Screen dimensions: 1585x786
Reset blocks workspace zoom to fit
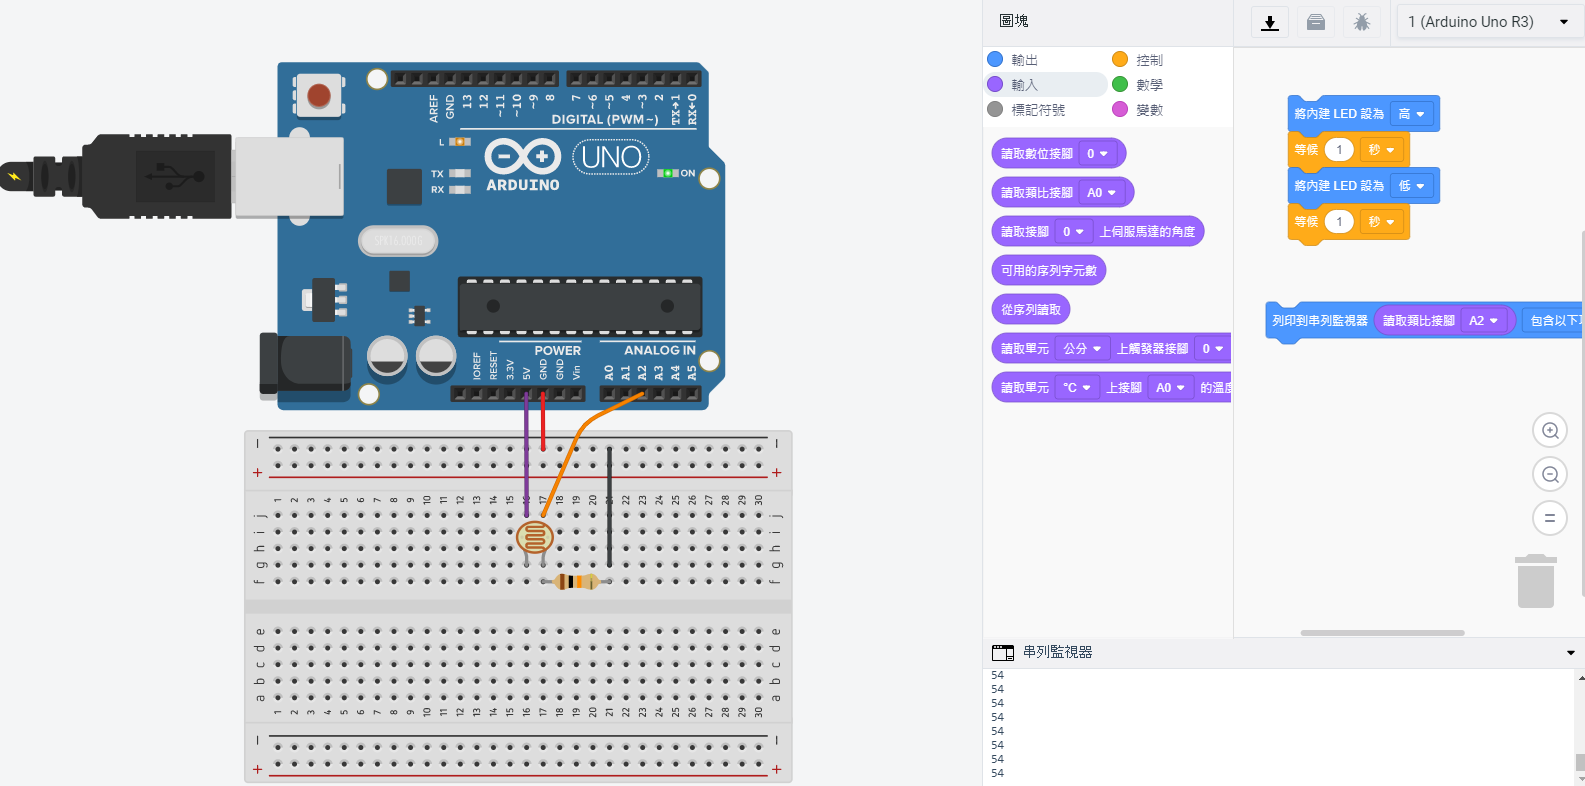[1550, 518]
